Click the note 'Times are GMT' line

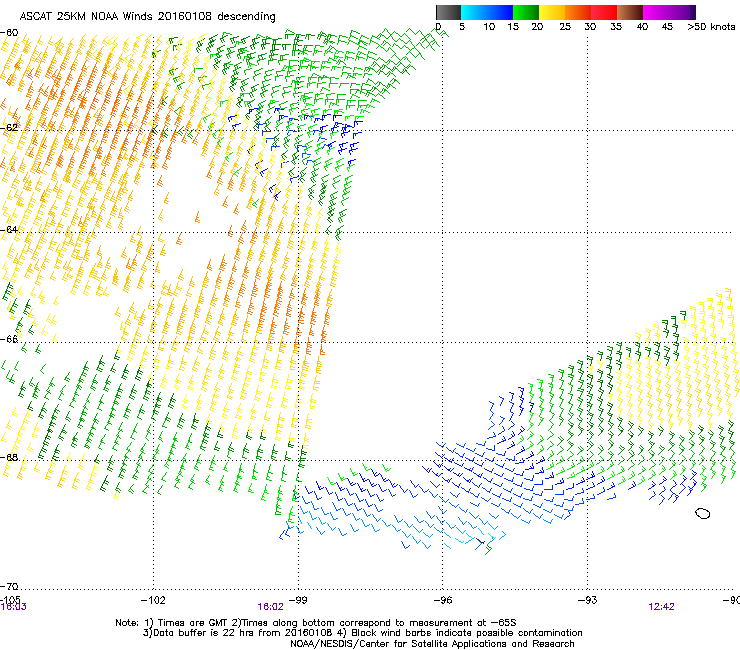coord(316,623)
